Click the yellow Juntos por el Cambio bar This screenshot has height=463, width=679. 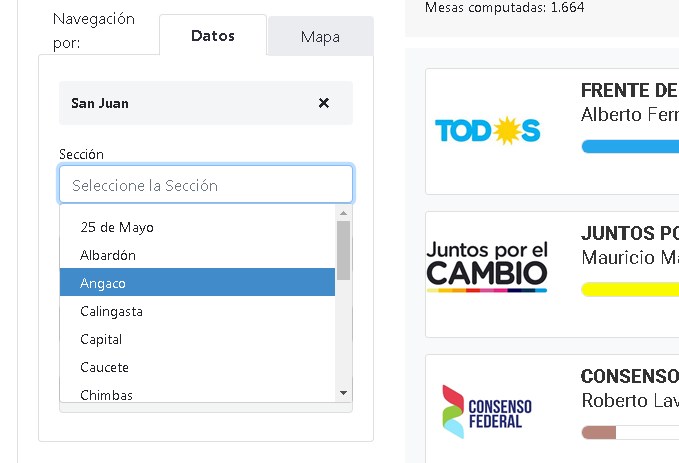click(630, 290)
